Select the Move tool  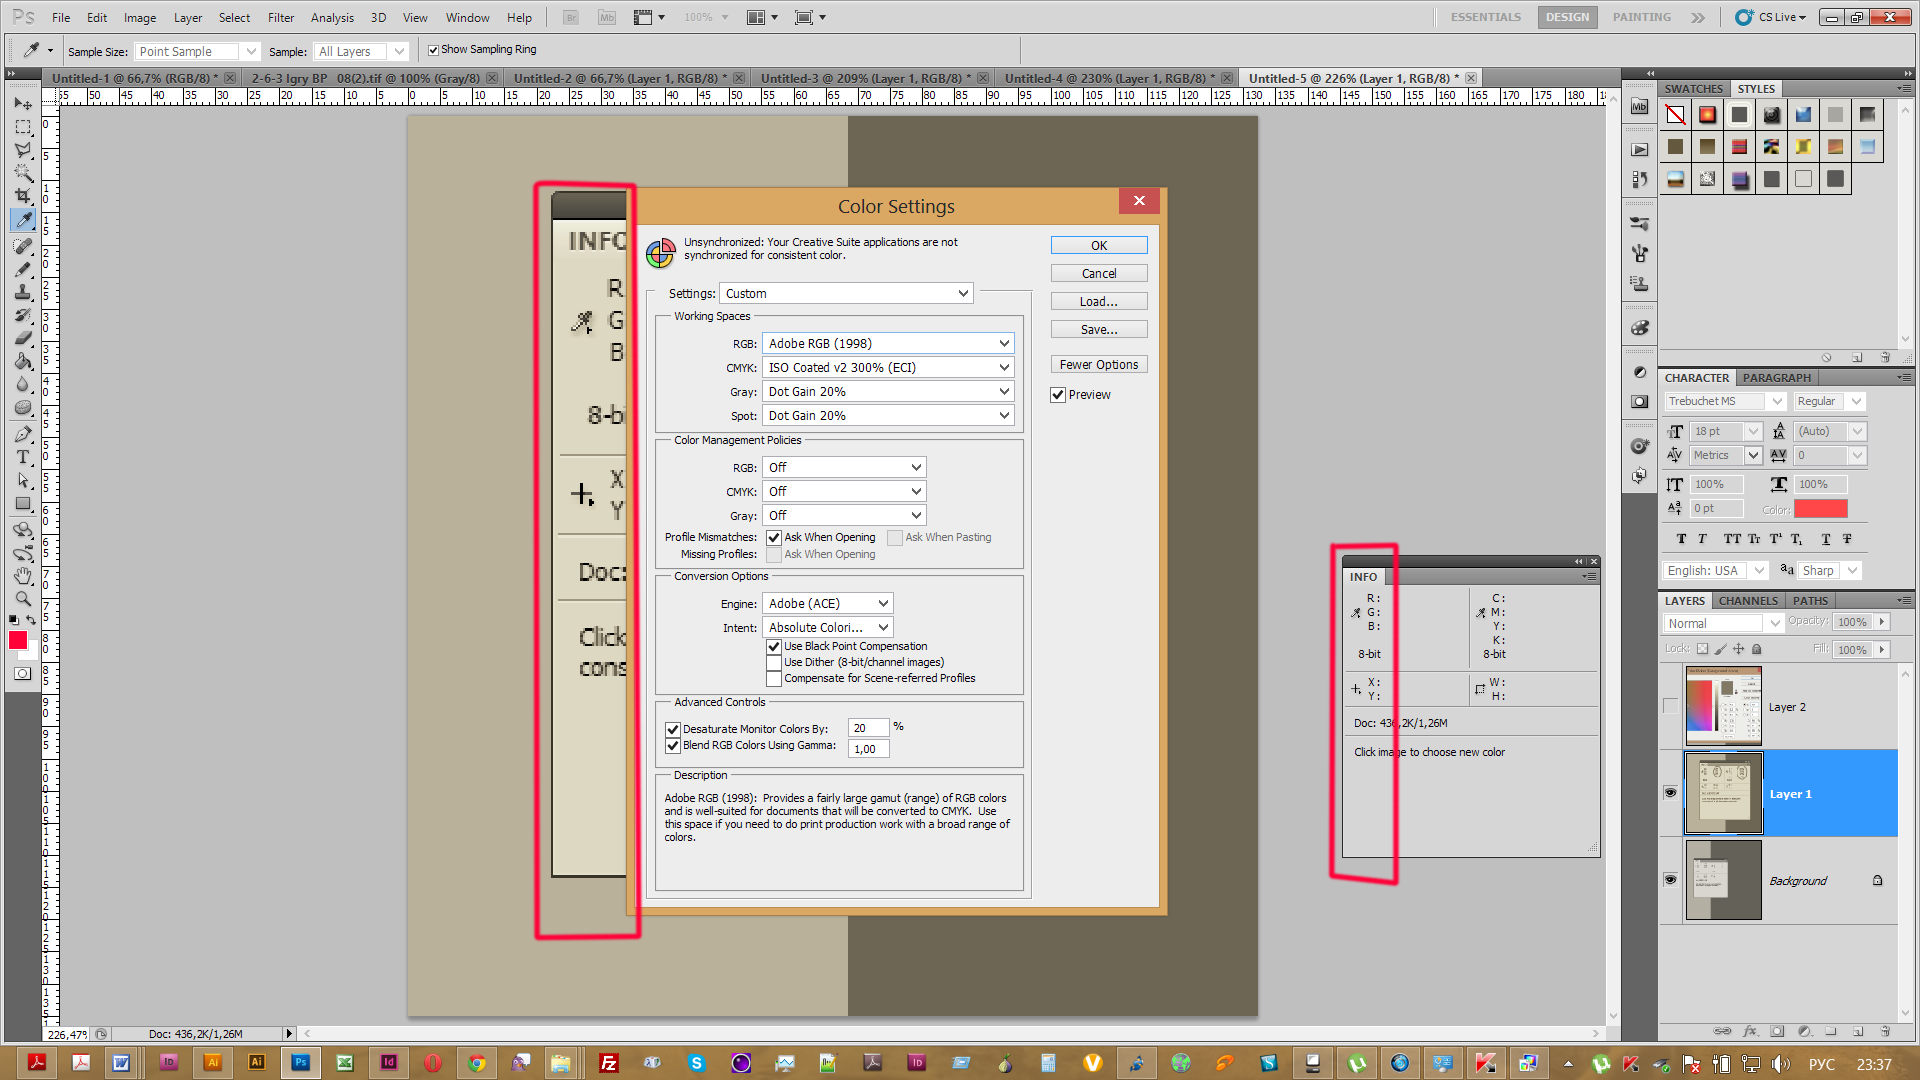(23, 103)
